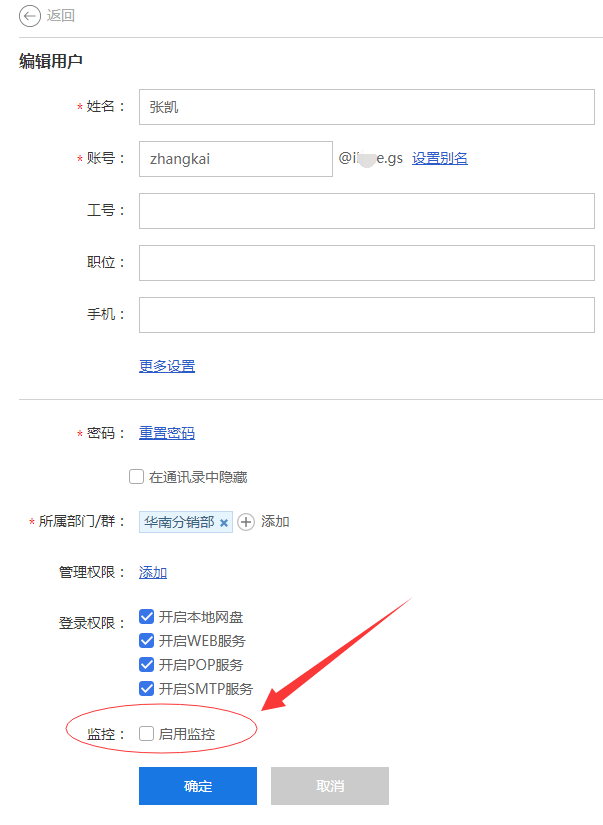Open the 设置别名 link
Image resolution: width=603 pixels, height=825 pixels.
439,158
